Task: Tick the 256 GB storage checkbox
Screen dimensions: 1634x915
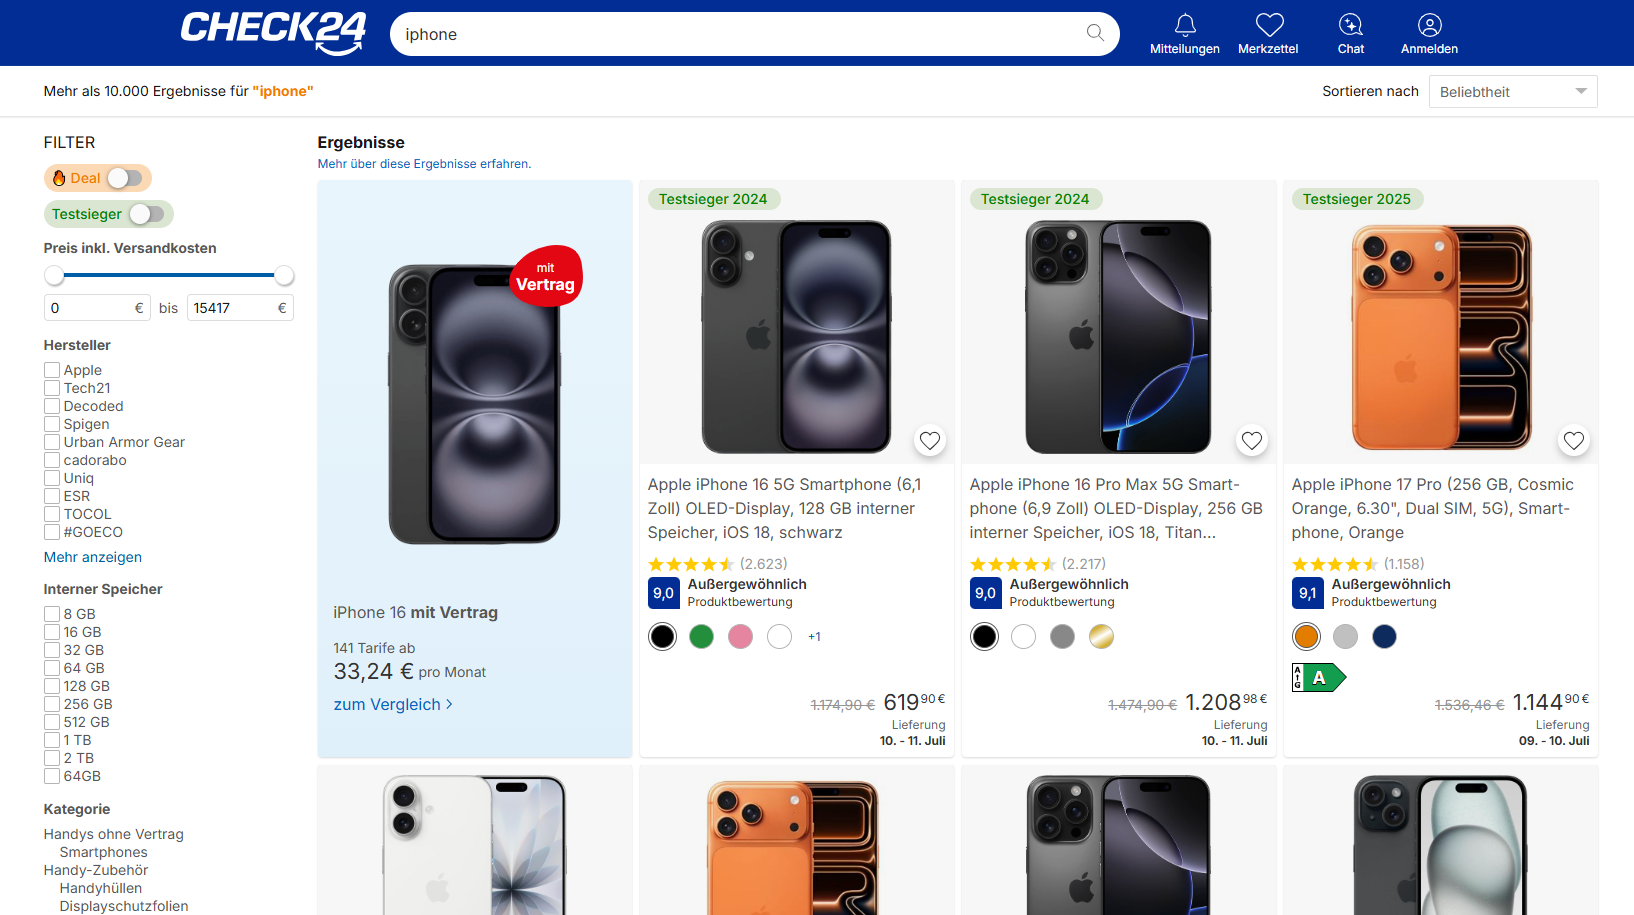Action: tap(52, 704)
